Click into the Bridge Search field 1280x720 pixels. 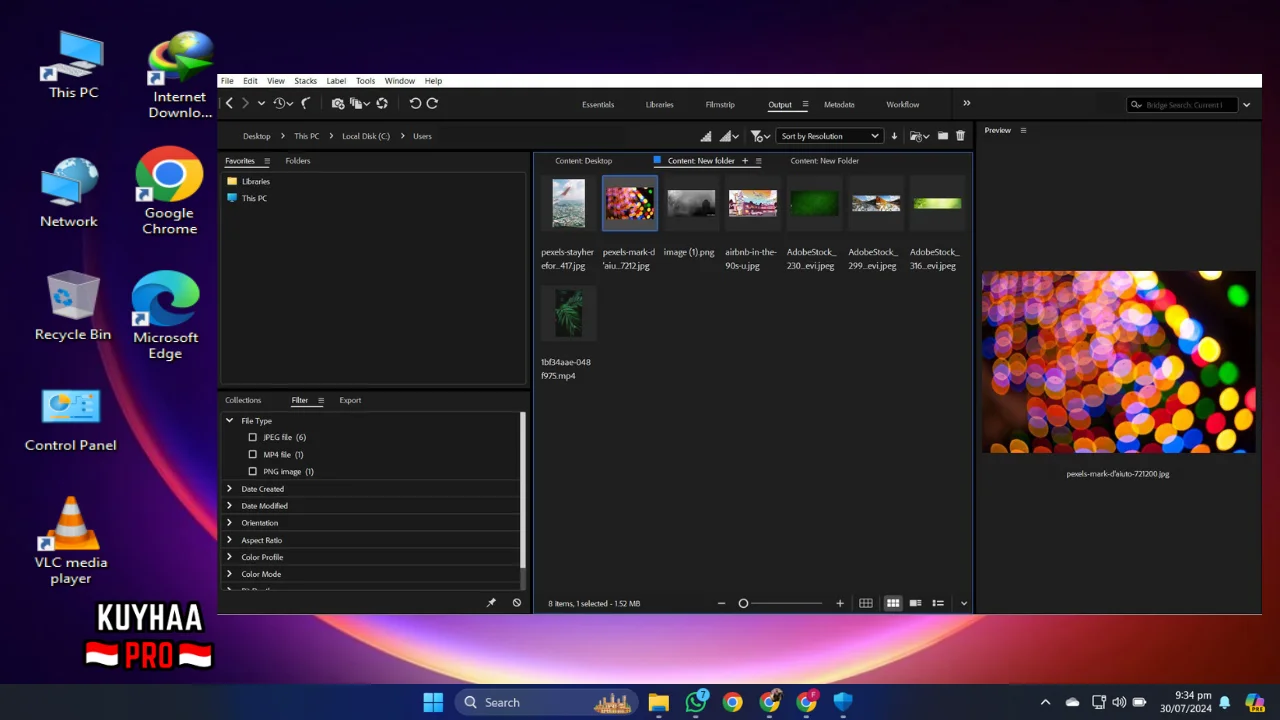(x=1182, y=105)
